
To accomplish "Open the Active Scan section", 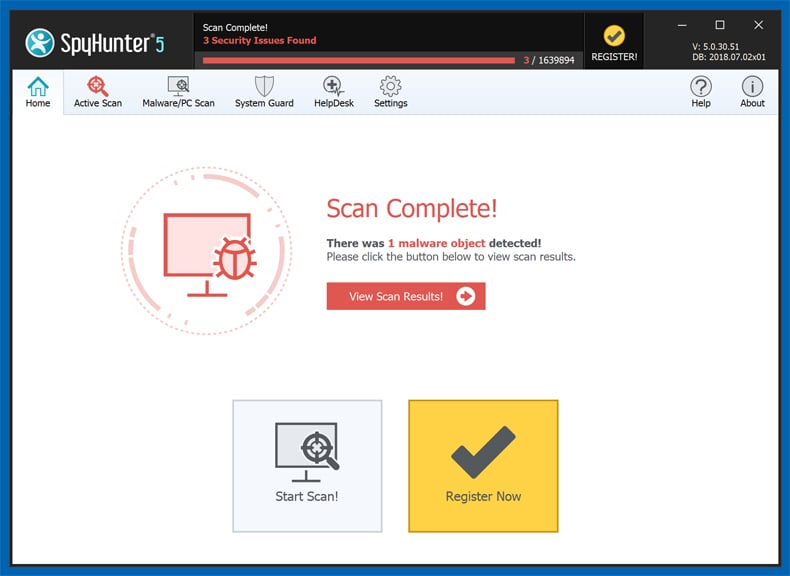I will click(98, 92).
